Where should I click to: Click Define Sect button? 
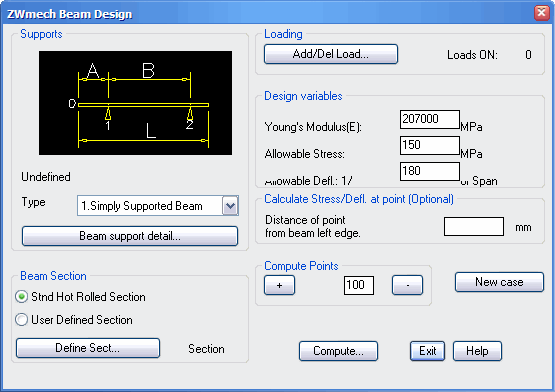tap(88, 348)
